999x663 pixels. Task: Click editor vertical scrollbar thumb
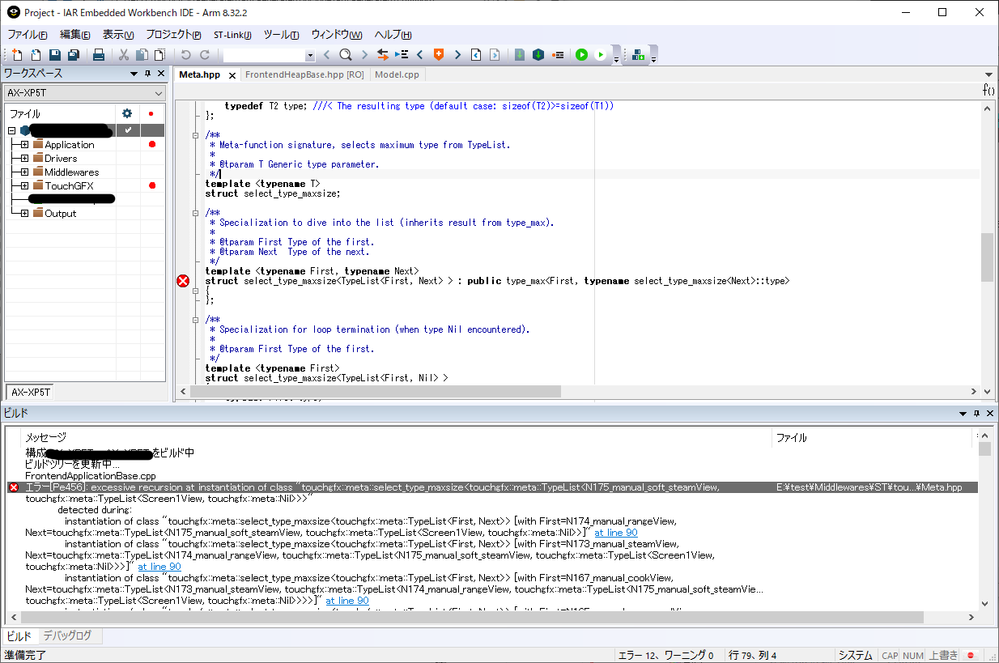tap(987, 257)
